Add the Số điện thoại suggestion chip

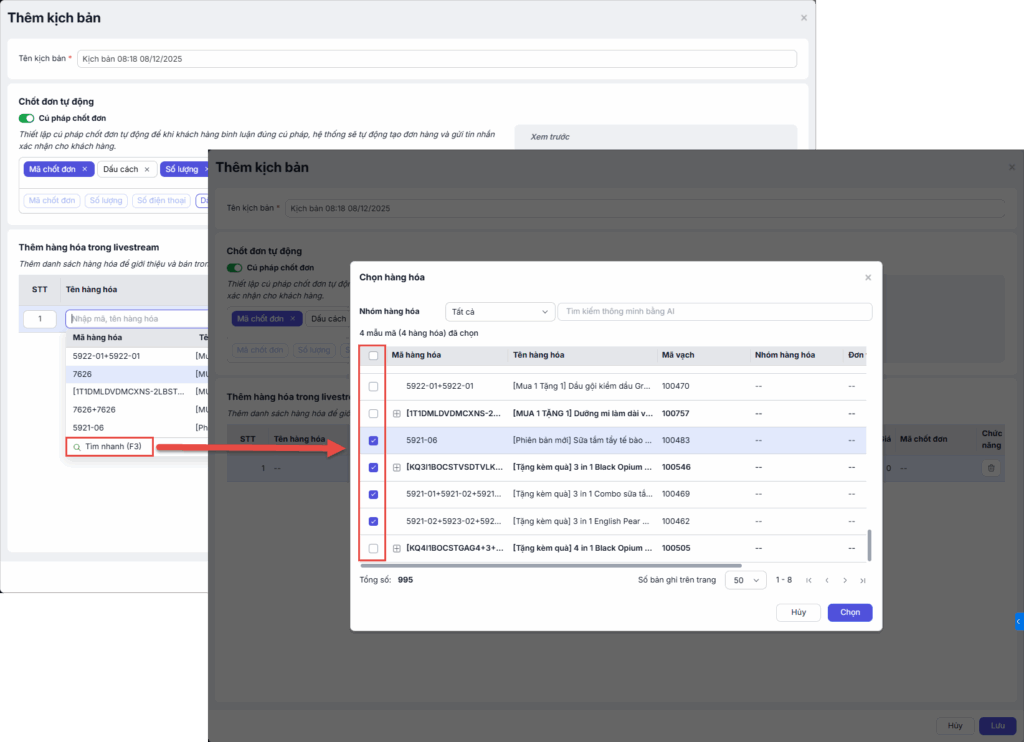(x=161, y=201)
